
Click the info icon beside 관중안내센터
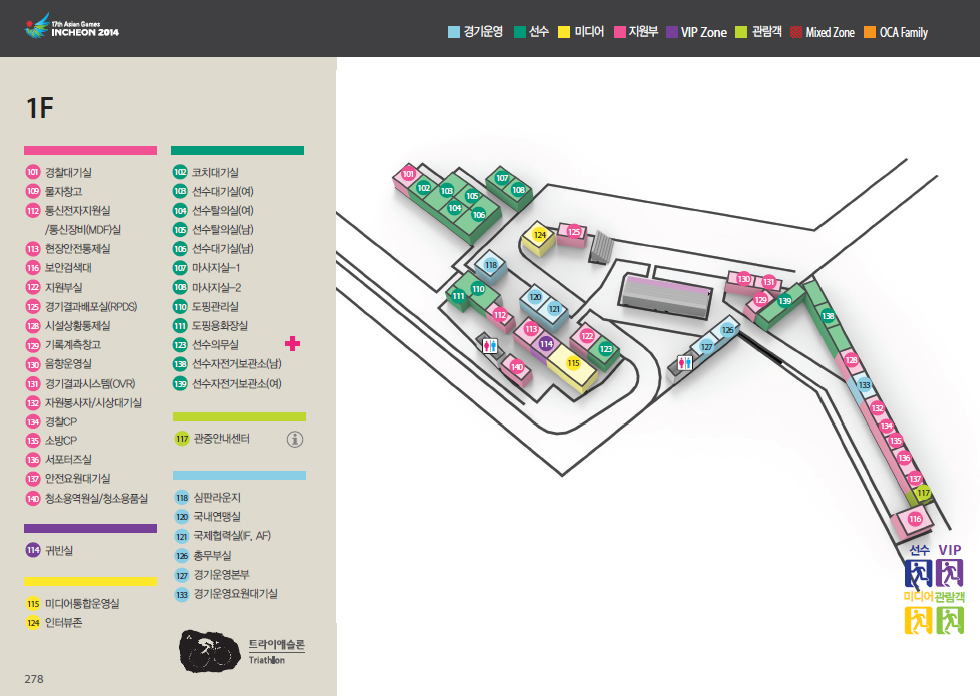tap(295, 440)
